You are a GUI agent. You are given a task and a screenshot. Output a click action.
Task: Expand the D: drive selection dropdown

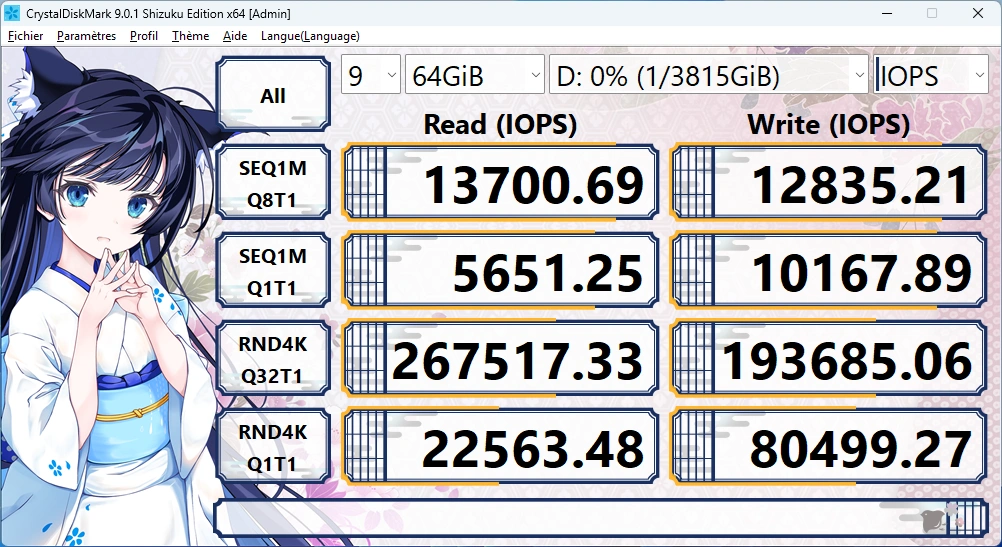709,75
